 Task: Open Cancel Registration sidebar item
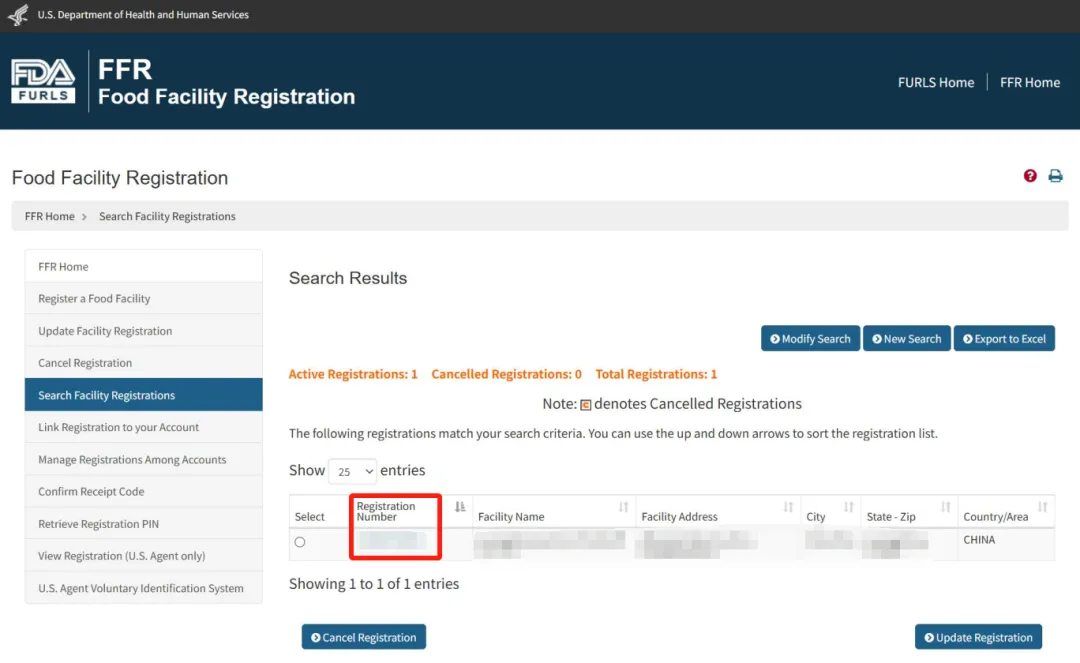pyautogui.click(x=143, y=363)
